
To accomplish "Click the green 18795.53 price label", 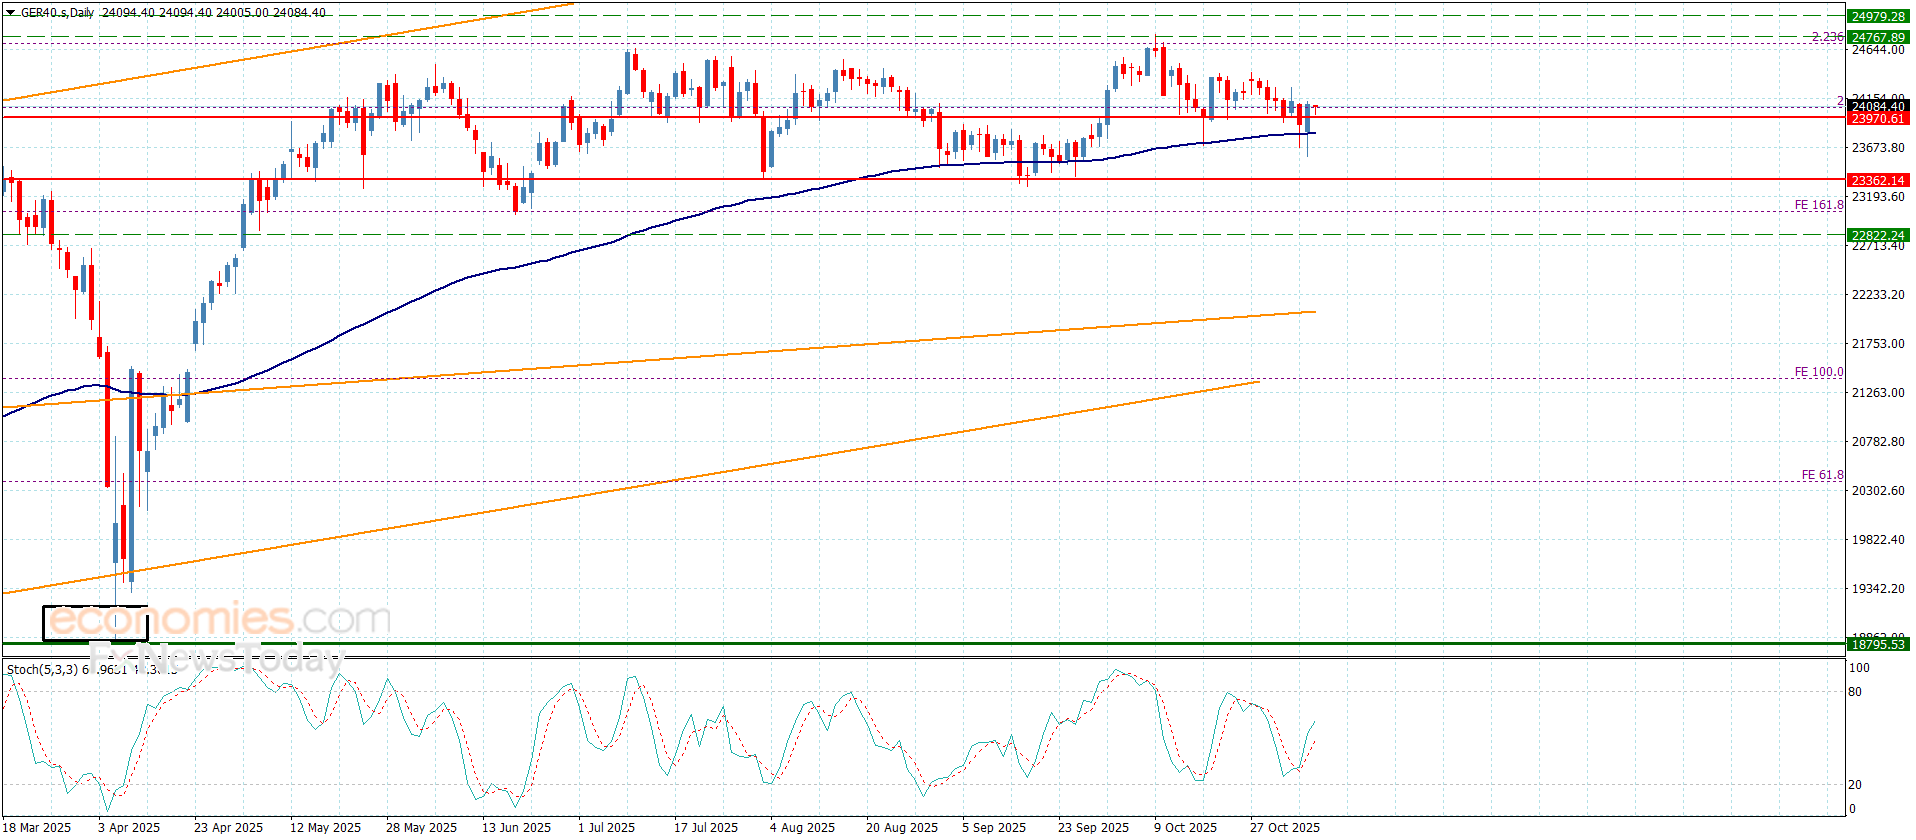I will (1877, 645).
